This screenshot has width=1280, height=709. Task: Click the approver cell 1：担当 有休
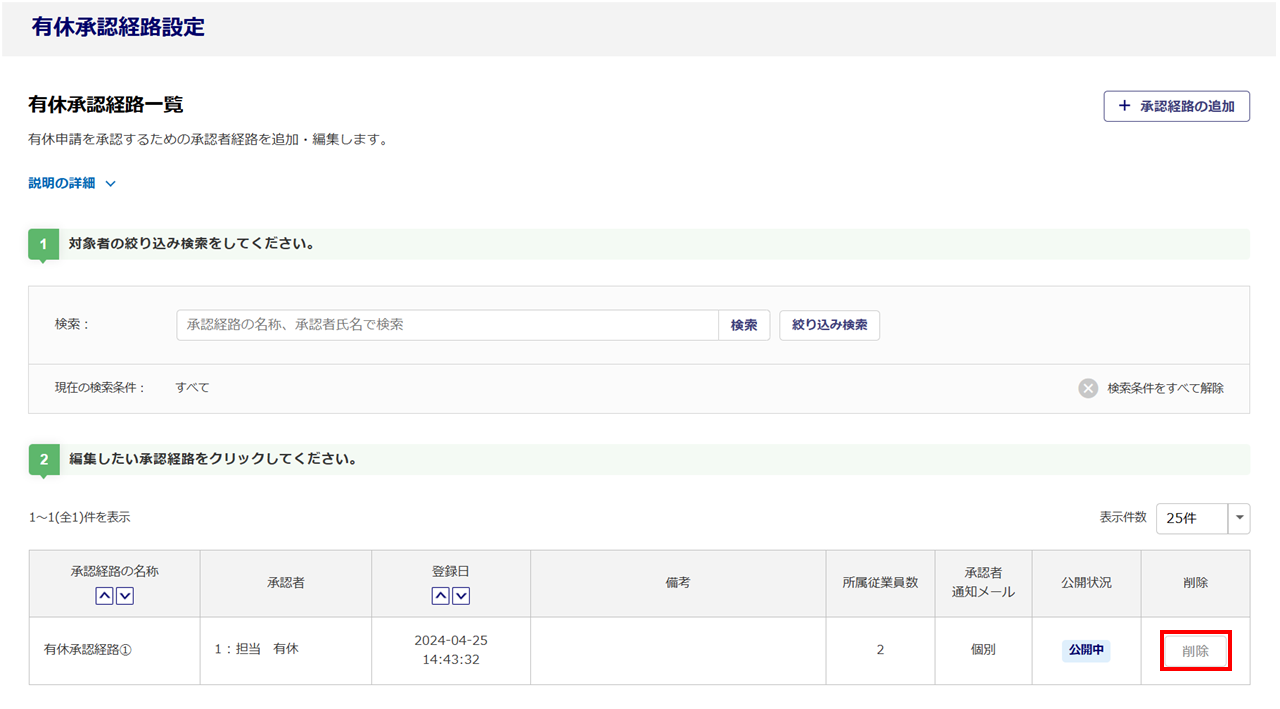[x=256, y=649]
